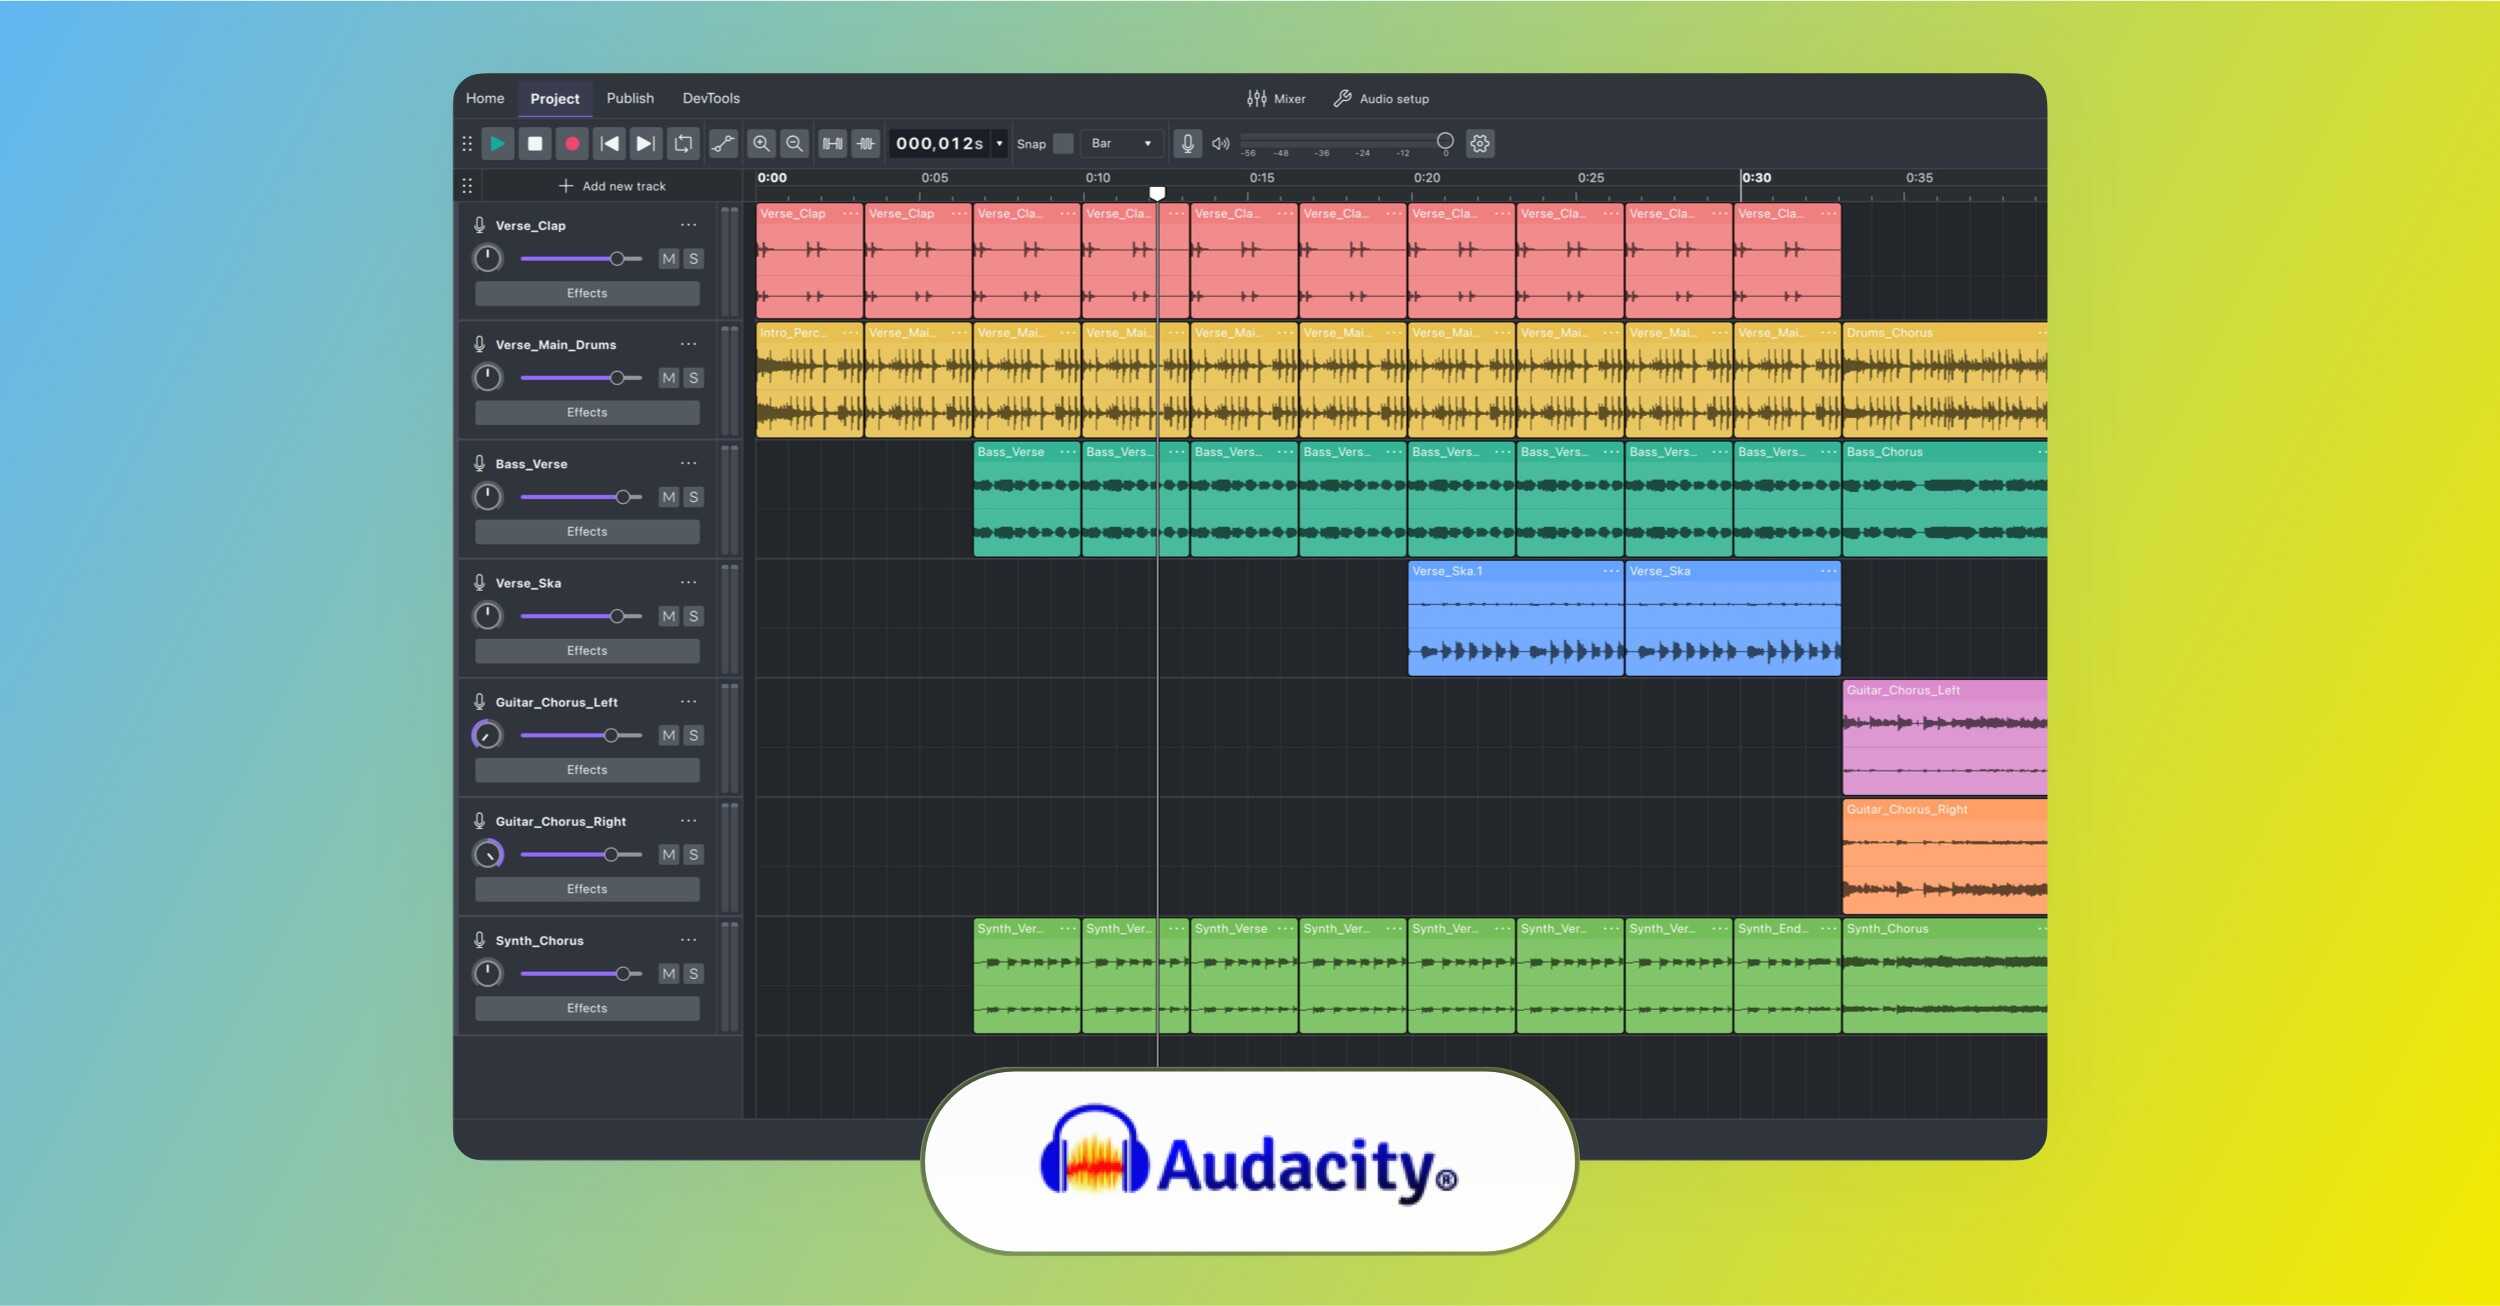Click the microphone record meter icon
The image size is (2500, 1306).
(1187, 144)
